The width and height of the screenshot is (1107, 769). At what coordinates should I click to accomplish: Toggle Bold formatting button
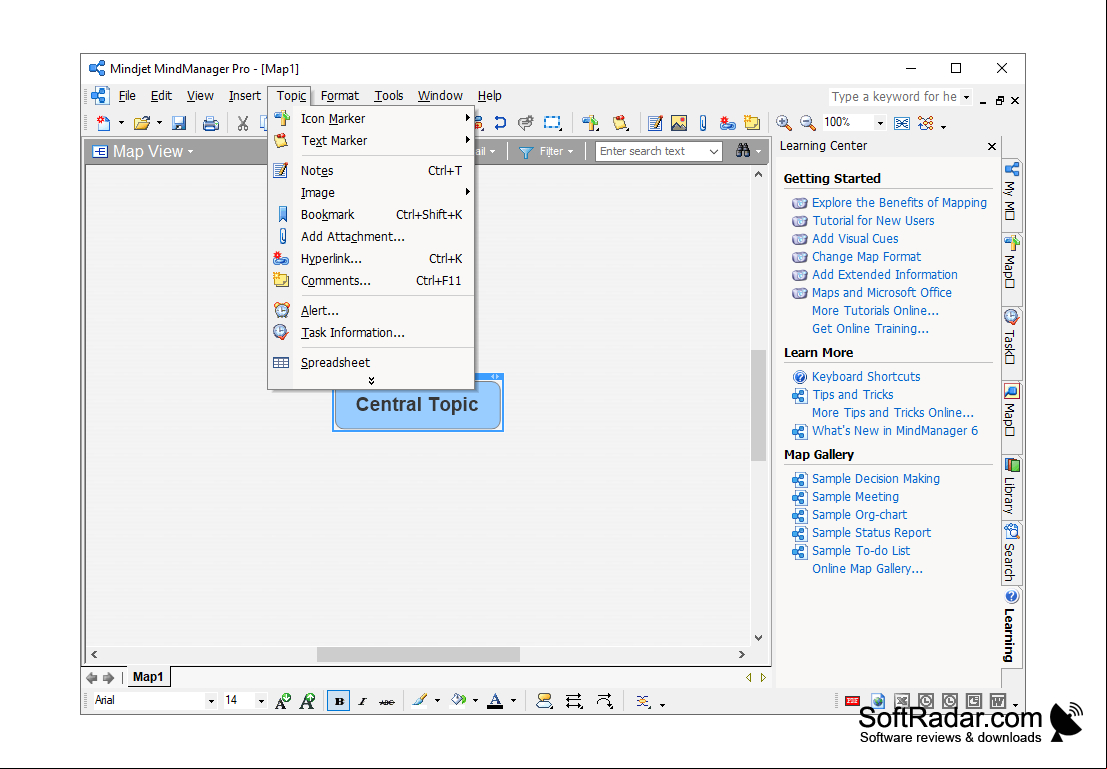(339, 701)
